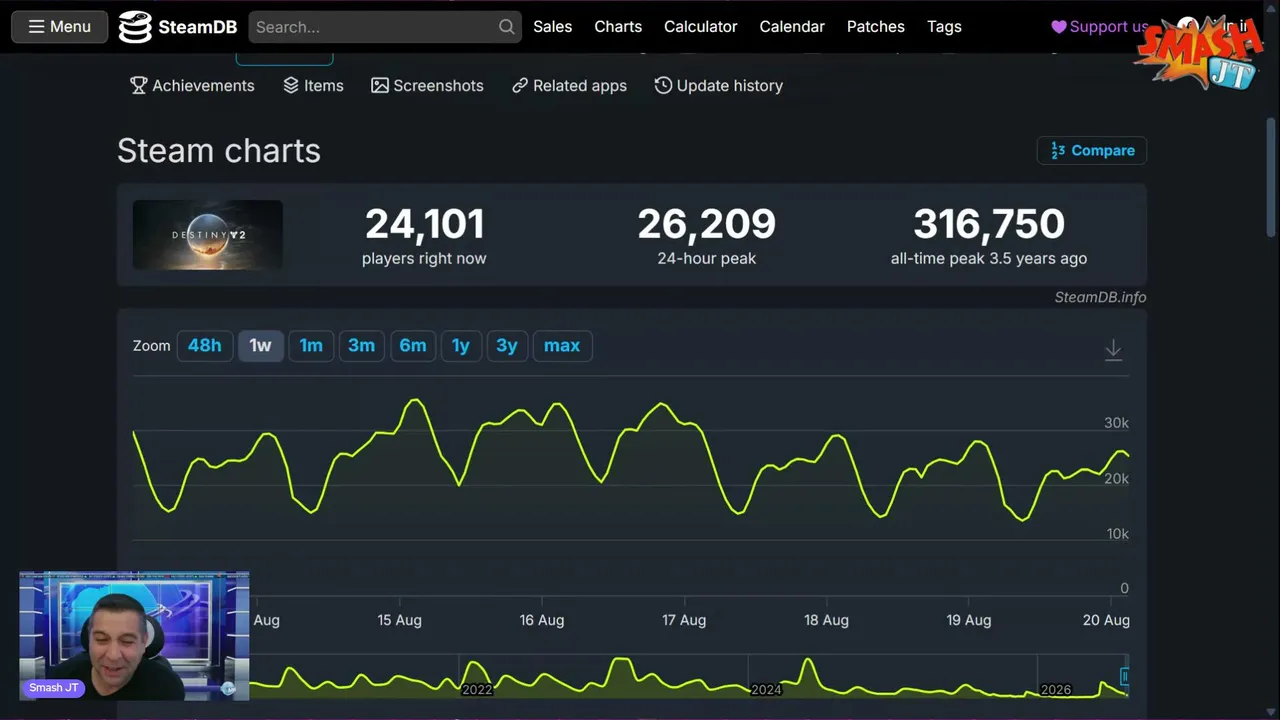Click the 17 Aug axis label
The height and width of the screenshot is (720, 1280).
coord(684,620)
